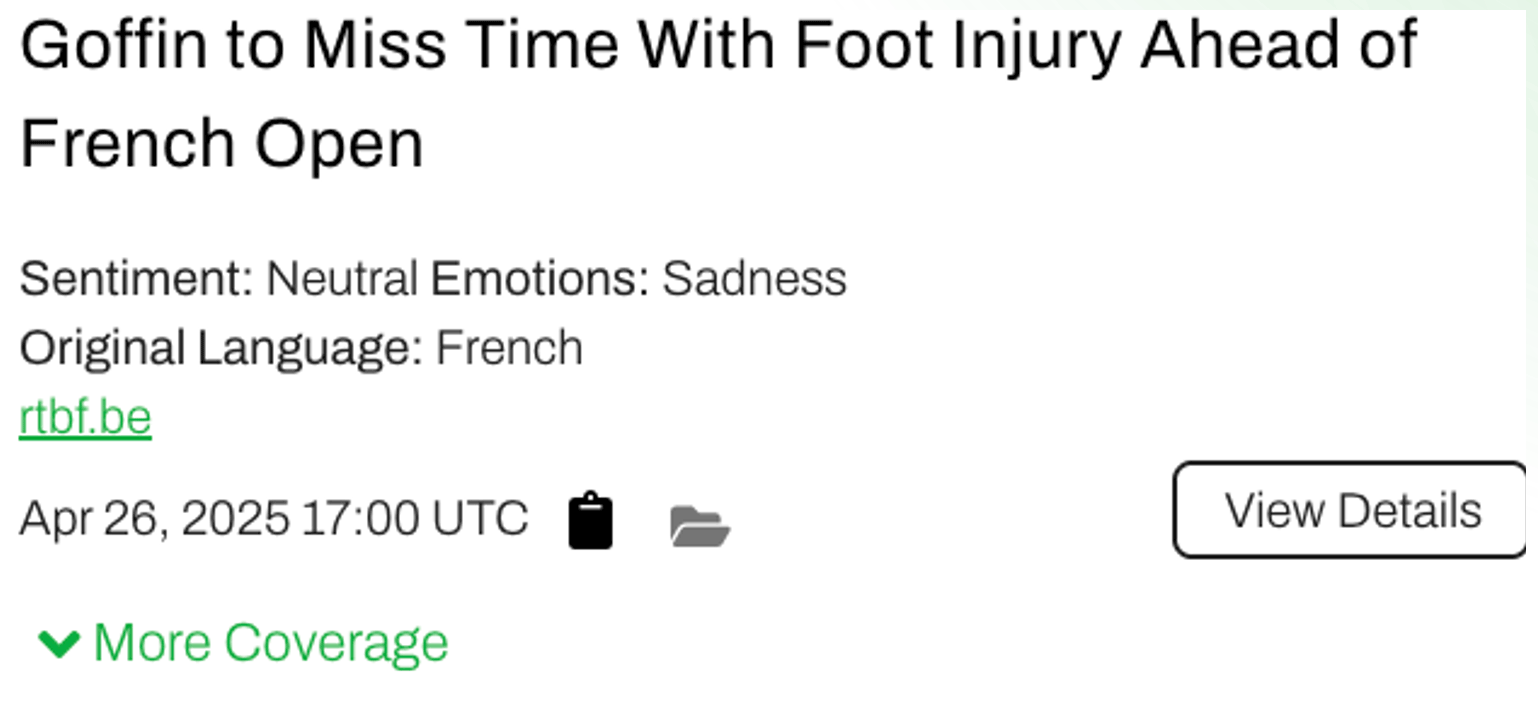
Task: Click the 'UTC' timezone text
Action: 480,518
